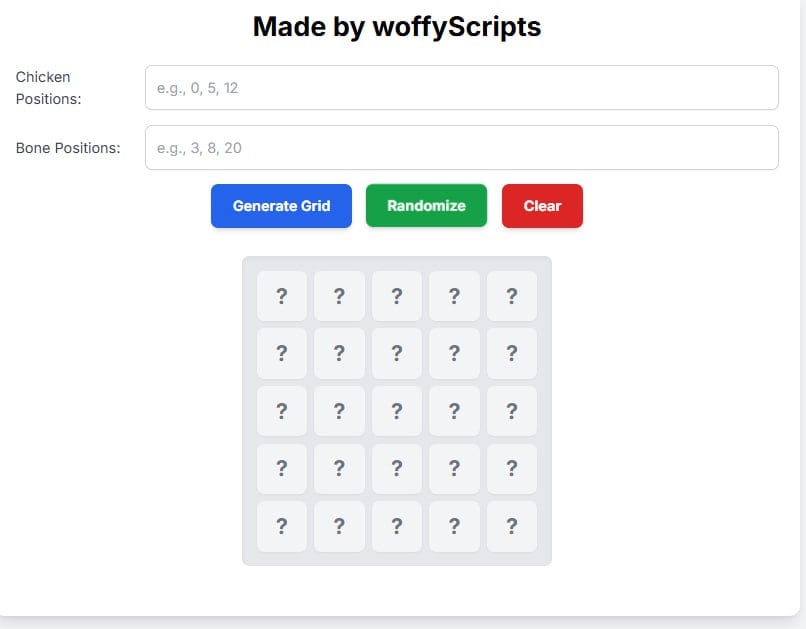Image resolution: width=806 pixels, height=629 pixels.
Task: Click the Chicken Positions input field
Action: click(x=461, y=88)
